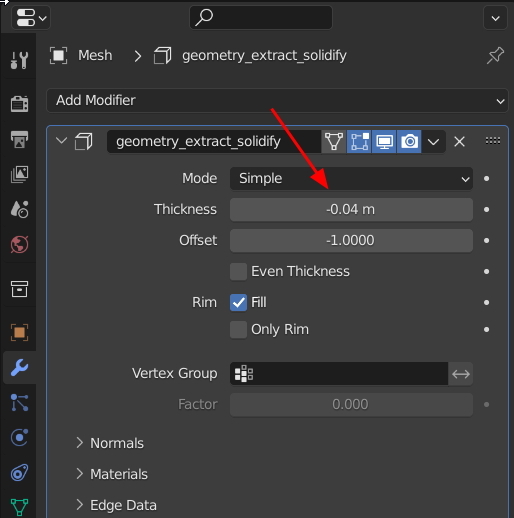Toggle modifier display in render

tap(409, 142)
